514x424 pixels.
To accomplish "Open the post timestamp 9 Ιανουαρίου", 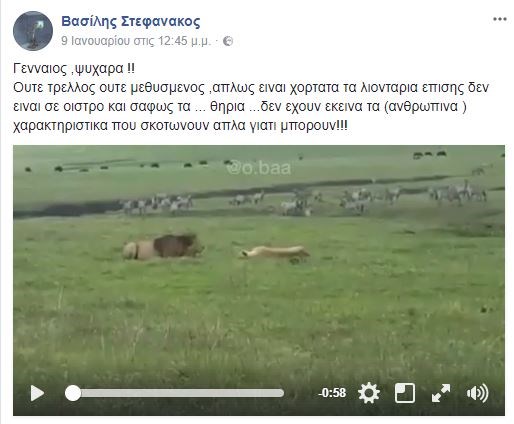I will (x=136, y=41).
